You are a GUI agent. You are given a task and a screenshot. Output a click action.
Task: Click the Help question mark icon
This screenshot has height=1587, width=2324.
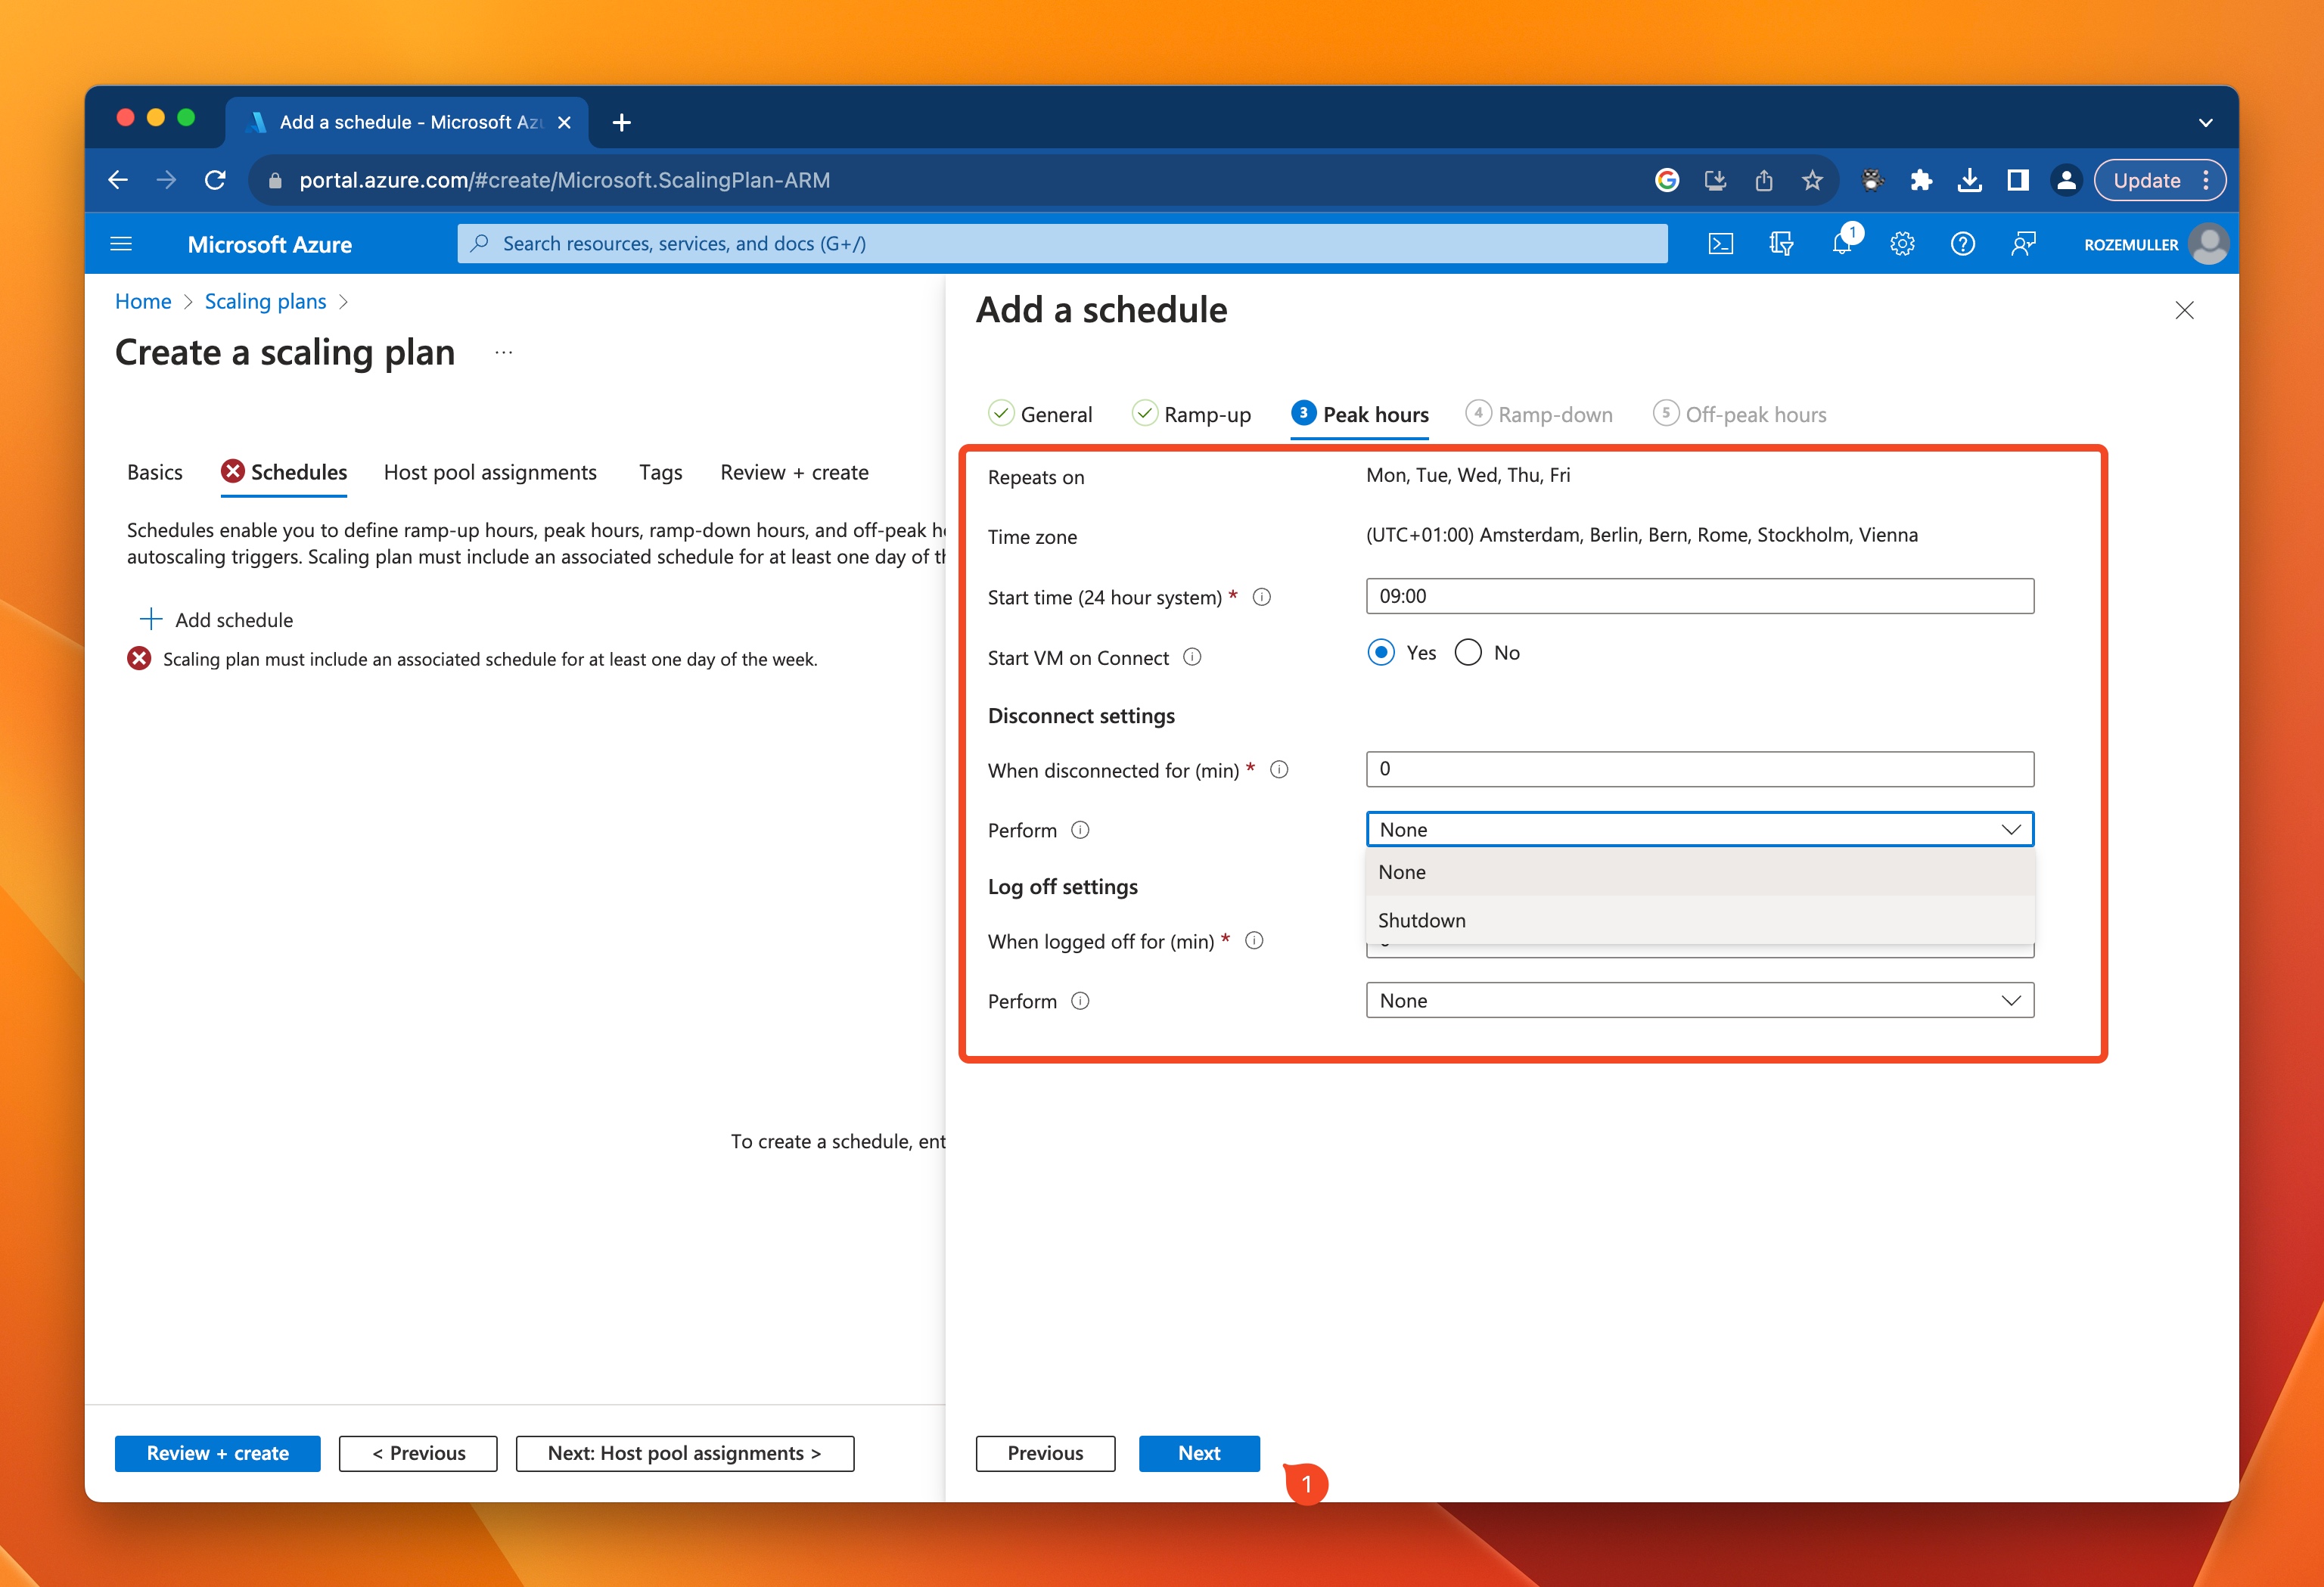[x=1962, y=244]
